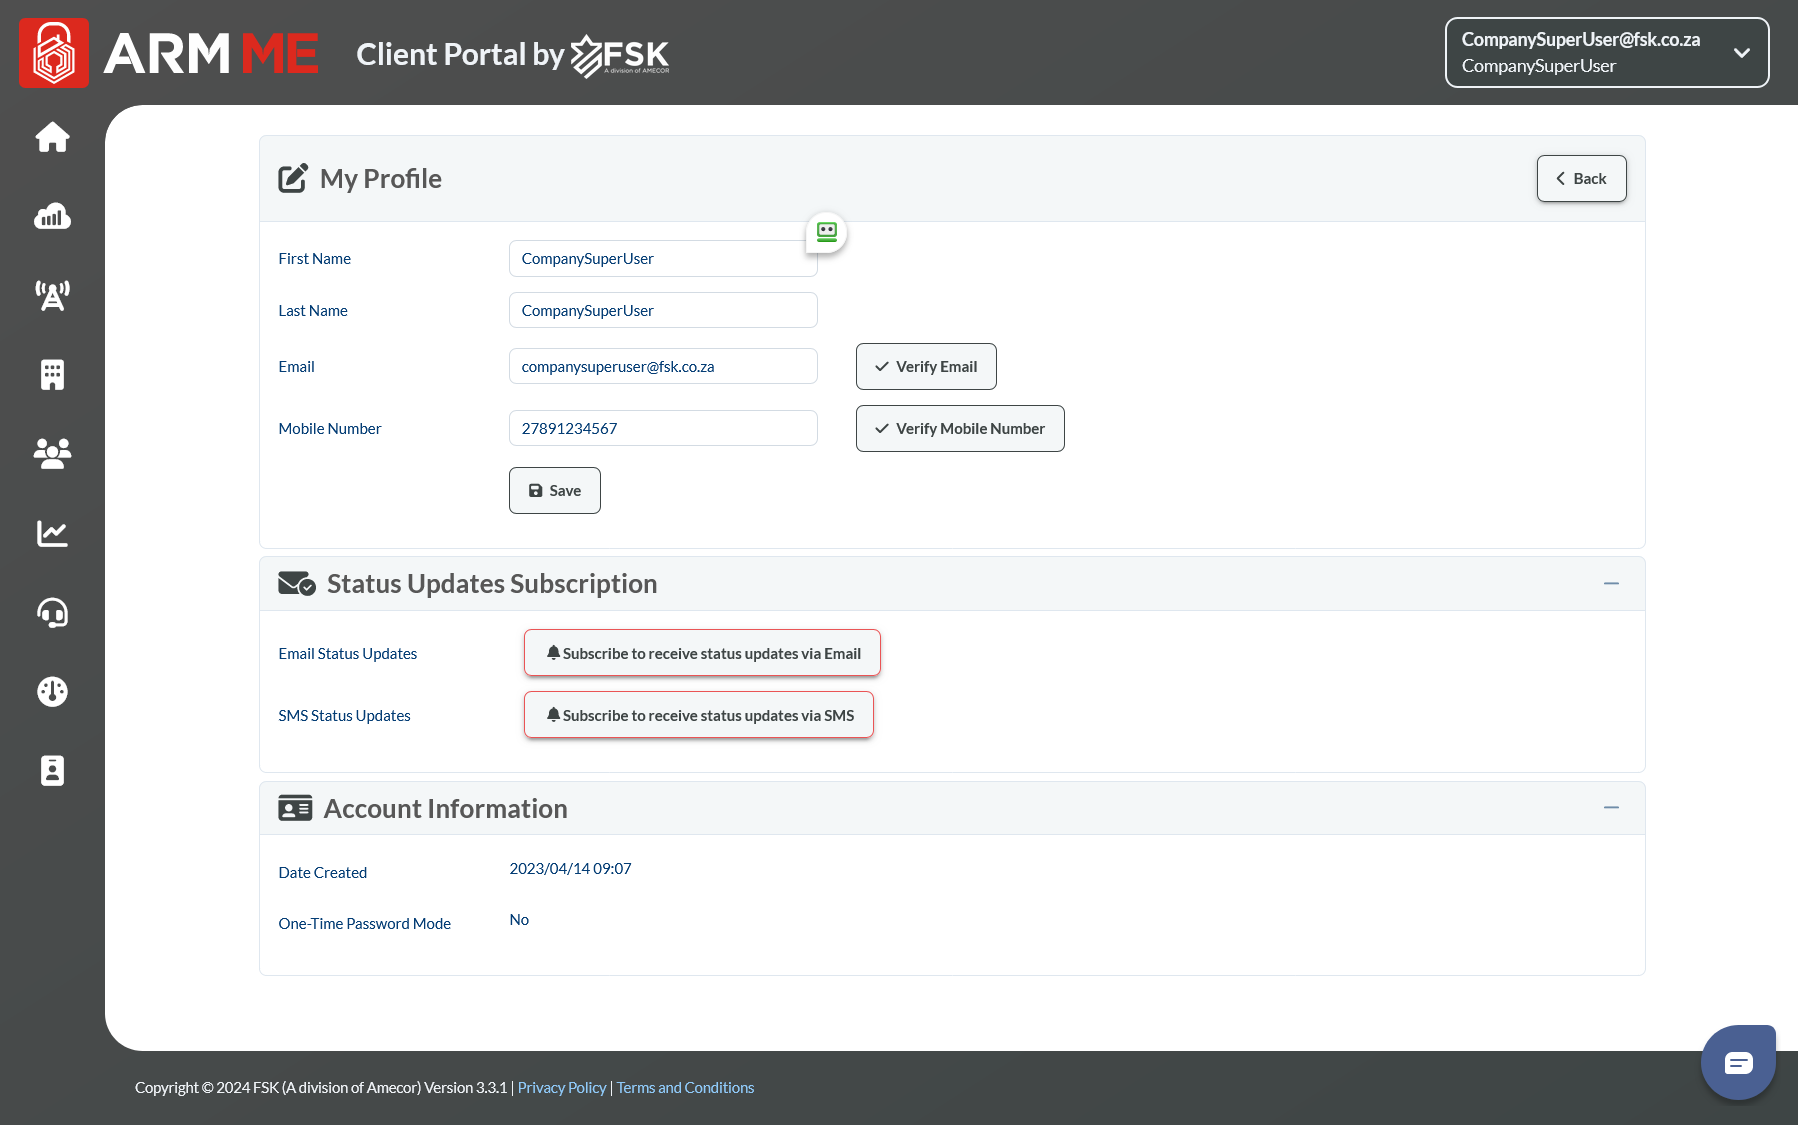
Task: Collapse the Account Information section
Action: point(1611,808)
